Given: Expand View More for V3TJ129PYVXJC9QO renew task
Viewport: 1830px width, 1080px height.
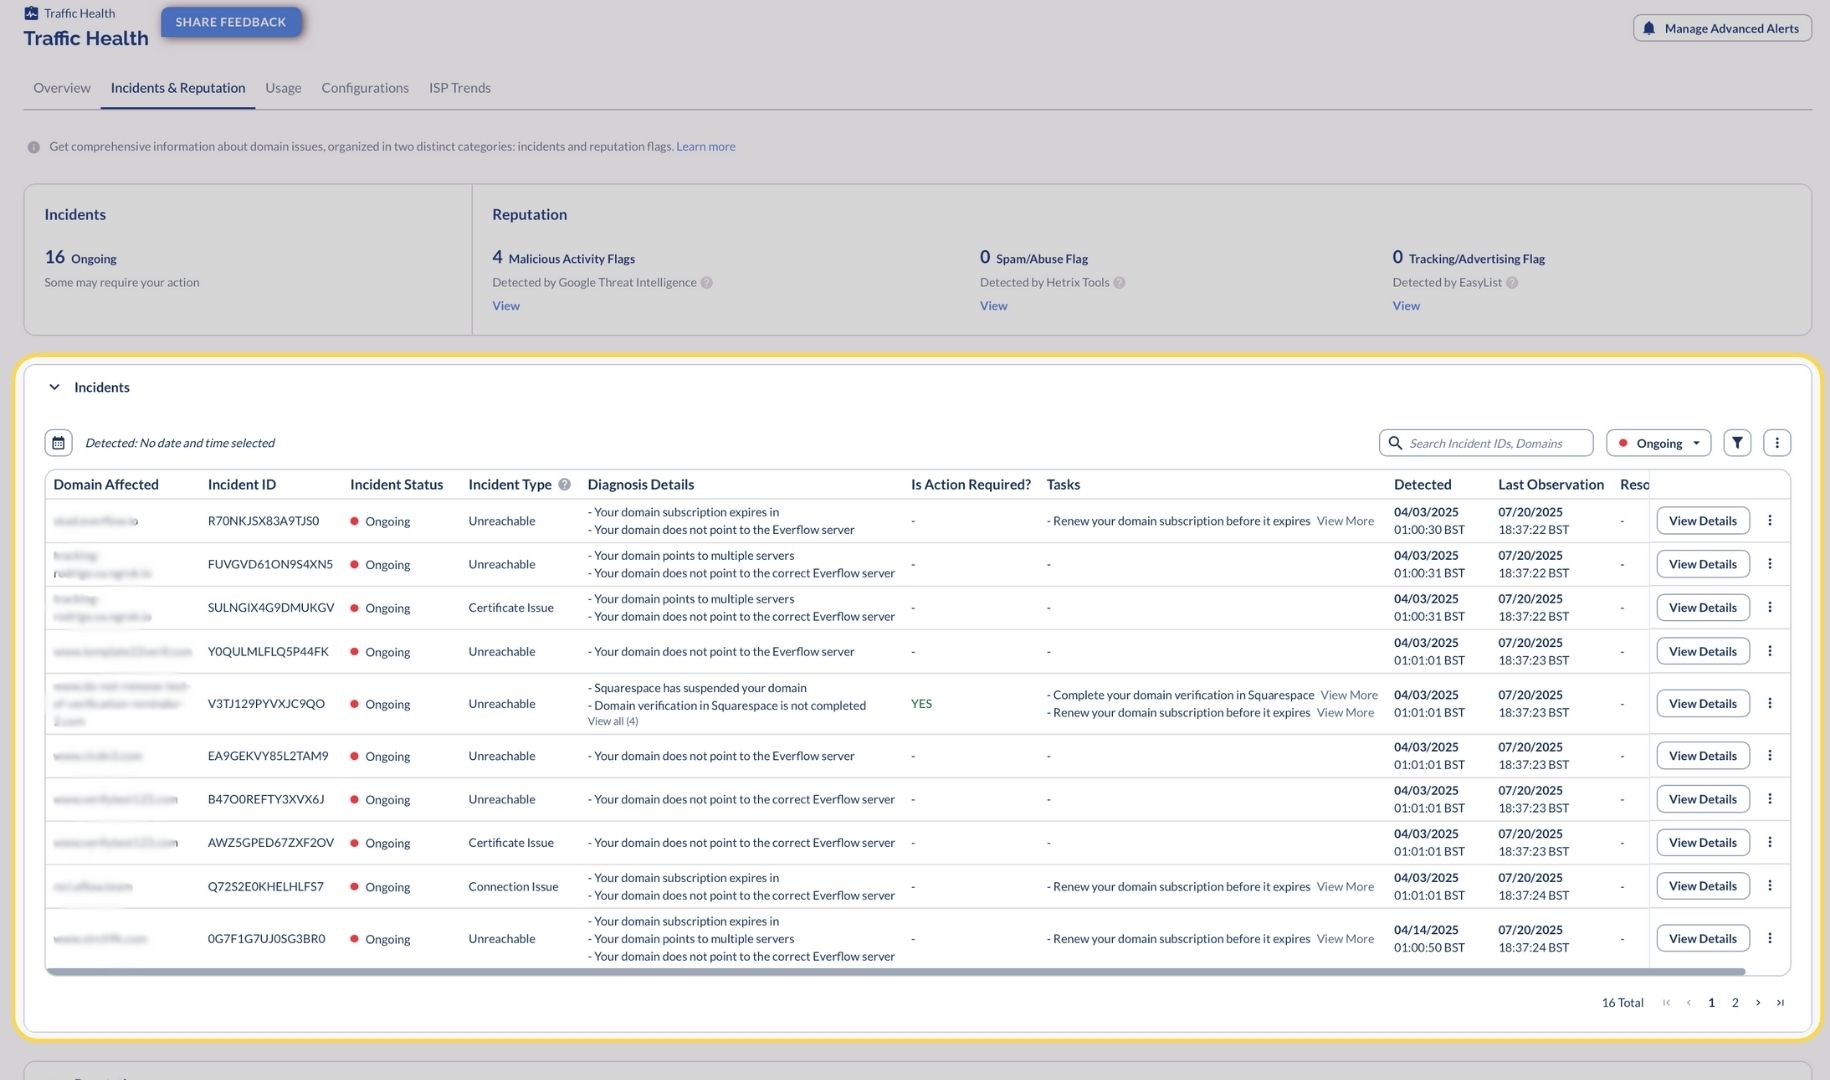Looking at the screenshot, I should 1345,713.
